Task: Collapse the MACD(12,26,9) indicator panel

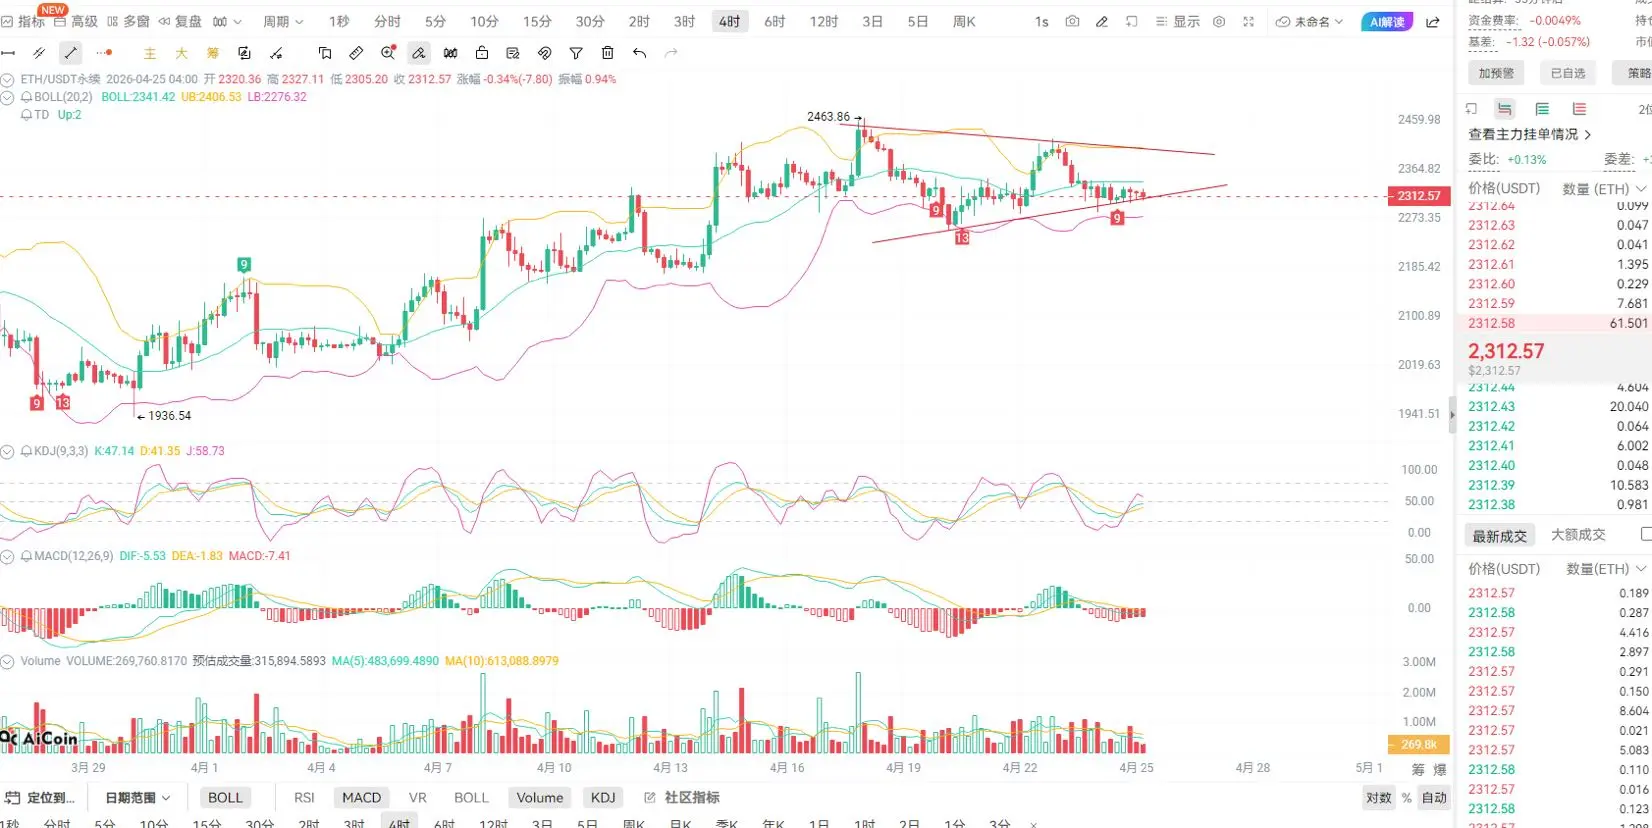Action: (8, 556)
